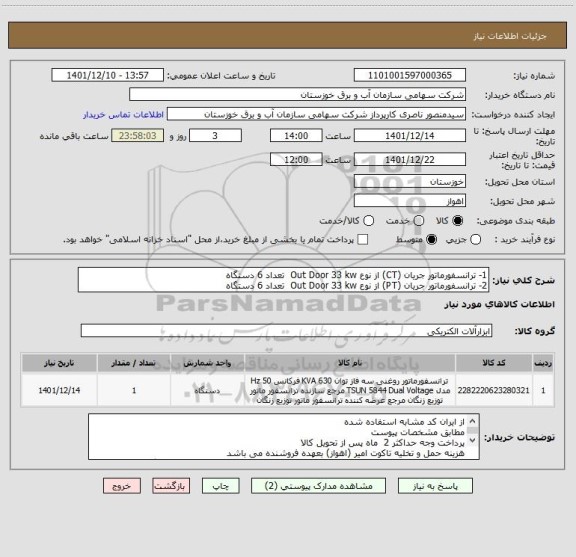Click the خروج exit button

[x=122, y=486]
